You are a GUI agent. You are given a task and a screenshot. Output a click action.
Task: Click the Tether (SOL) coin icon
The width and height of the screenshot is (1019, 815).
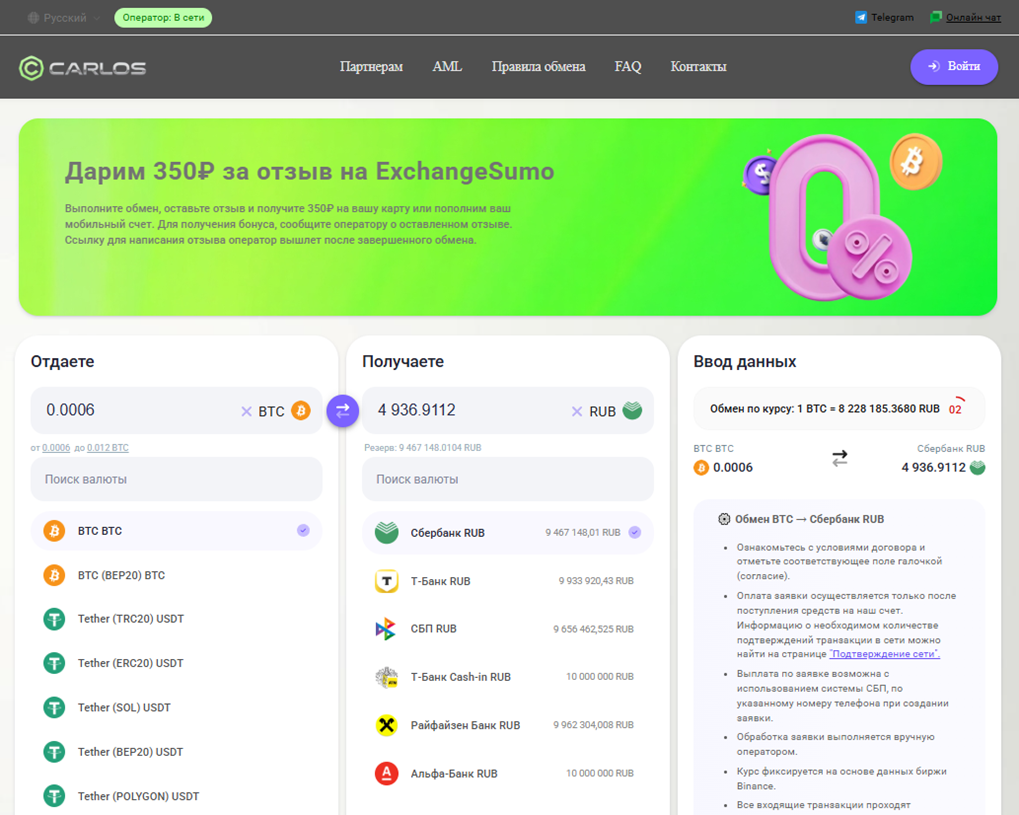[x=54, y=707]
